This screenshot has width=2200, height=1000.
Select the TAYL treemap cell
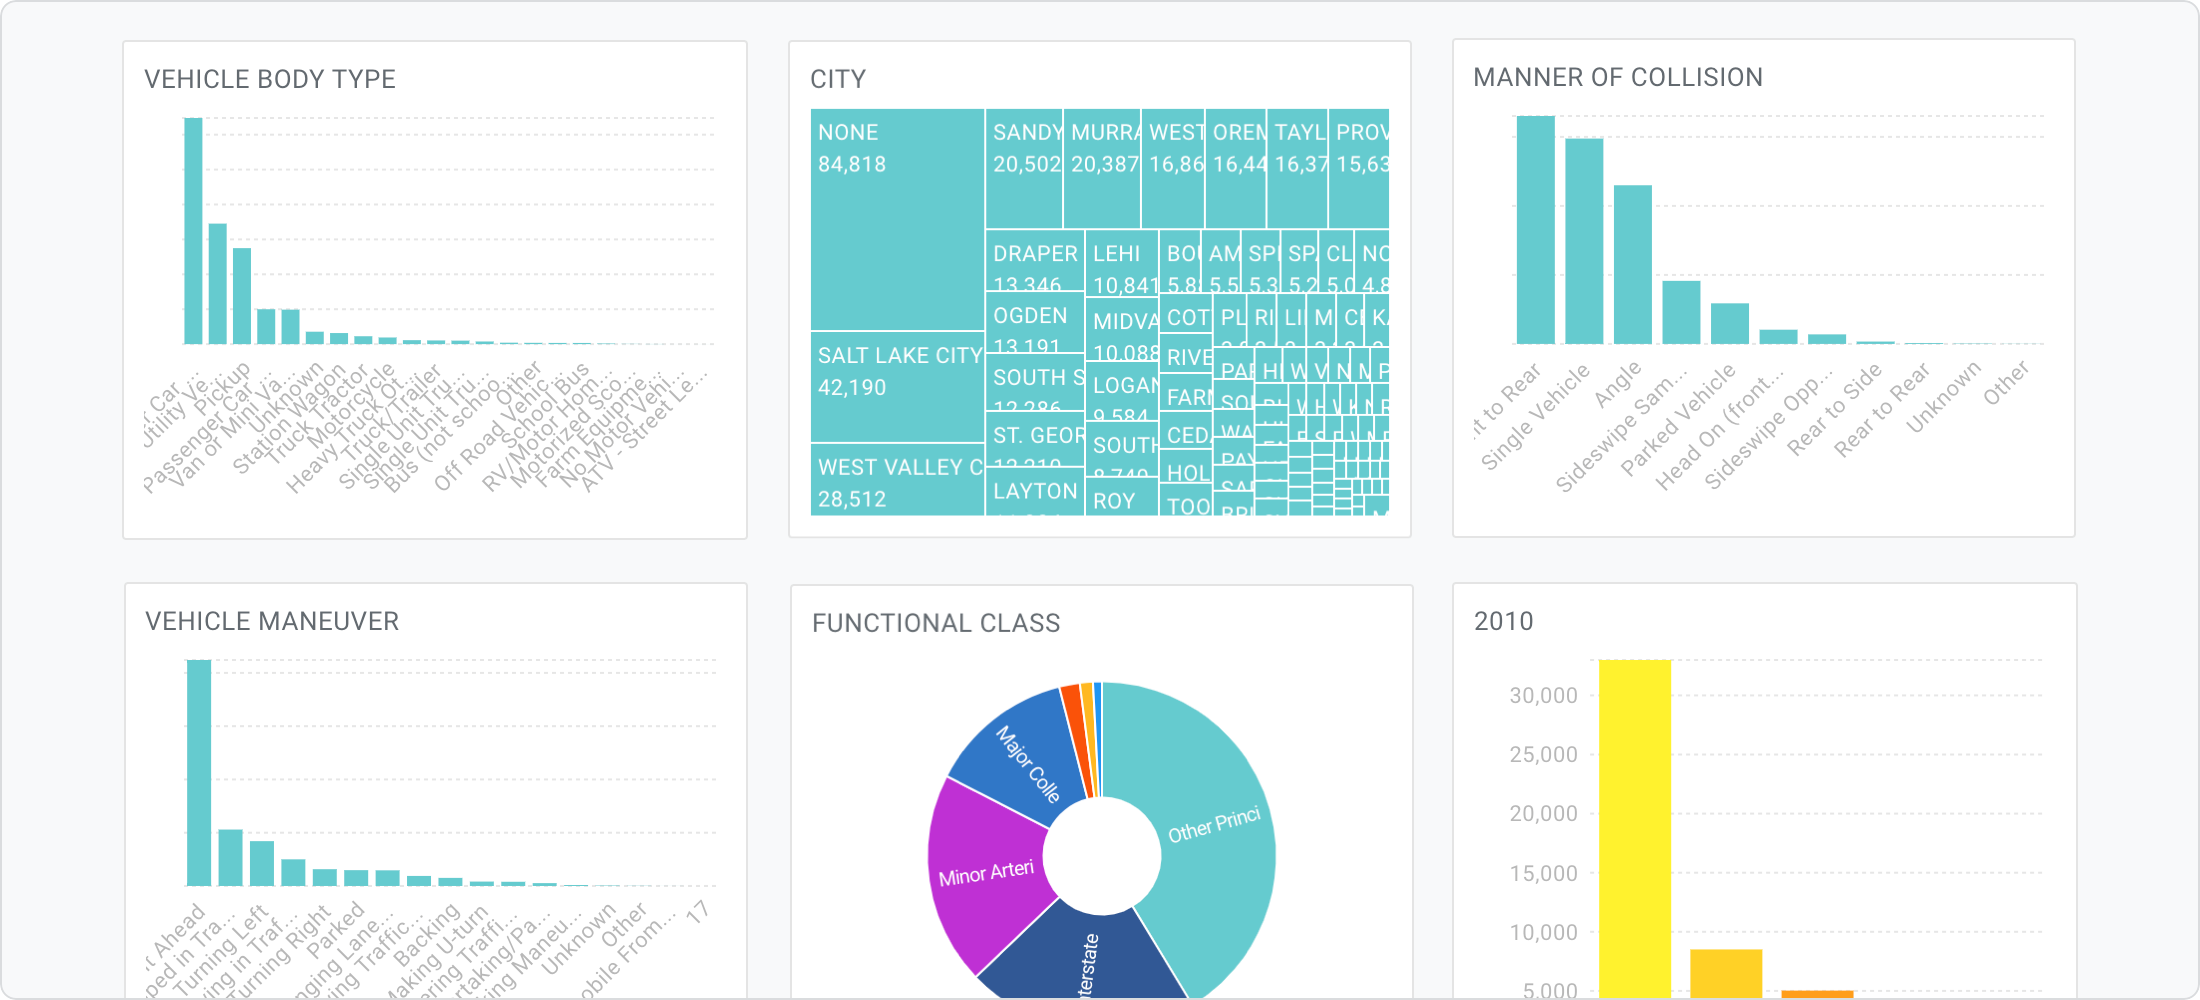1297,169
